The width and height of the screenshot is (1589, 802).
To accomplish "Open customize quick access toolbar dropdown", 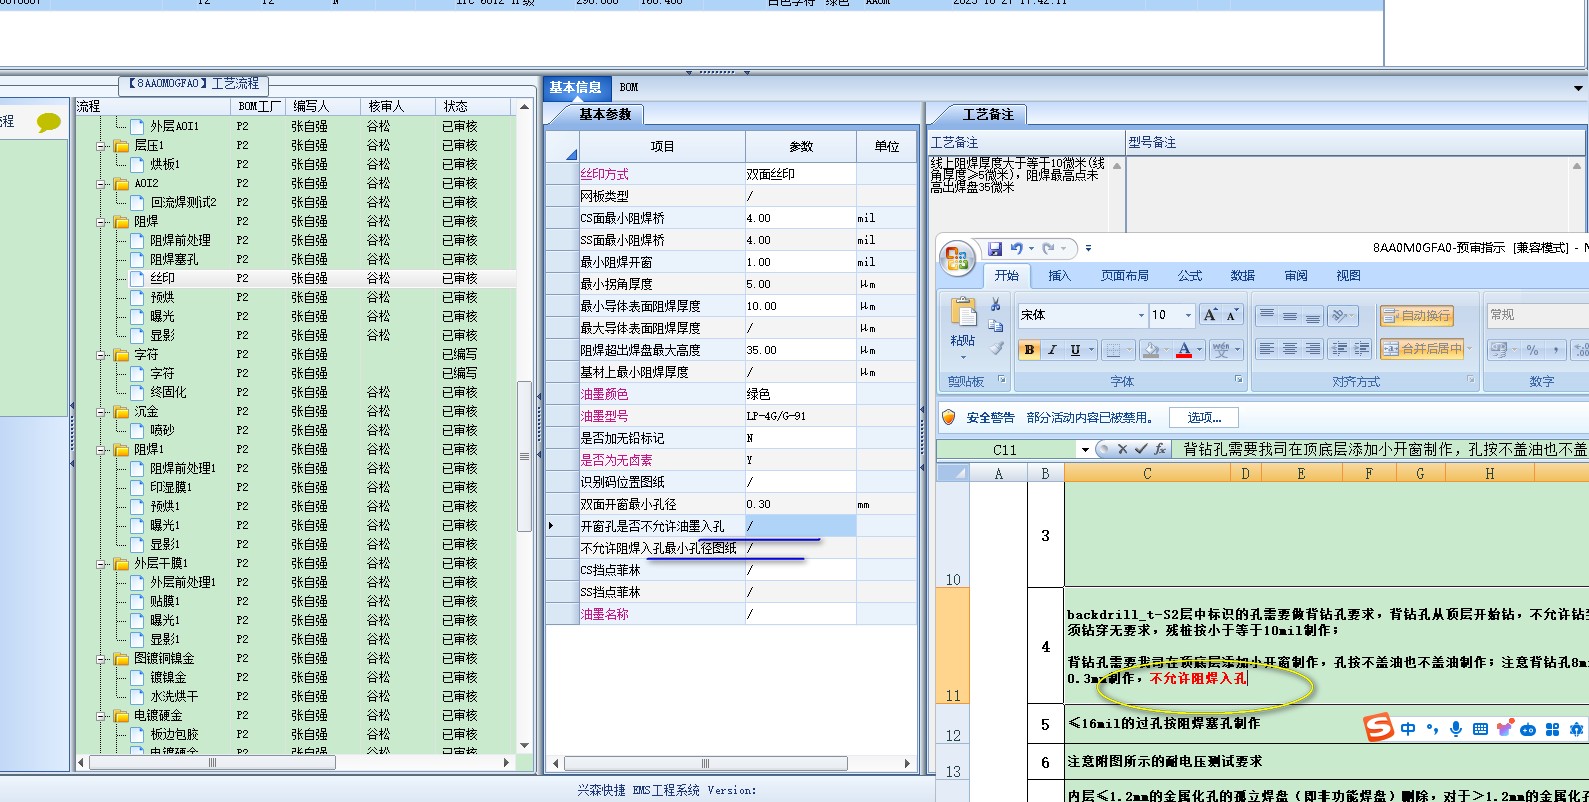I will coord(1088,248).
